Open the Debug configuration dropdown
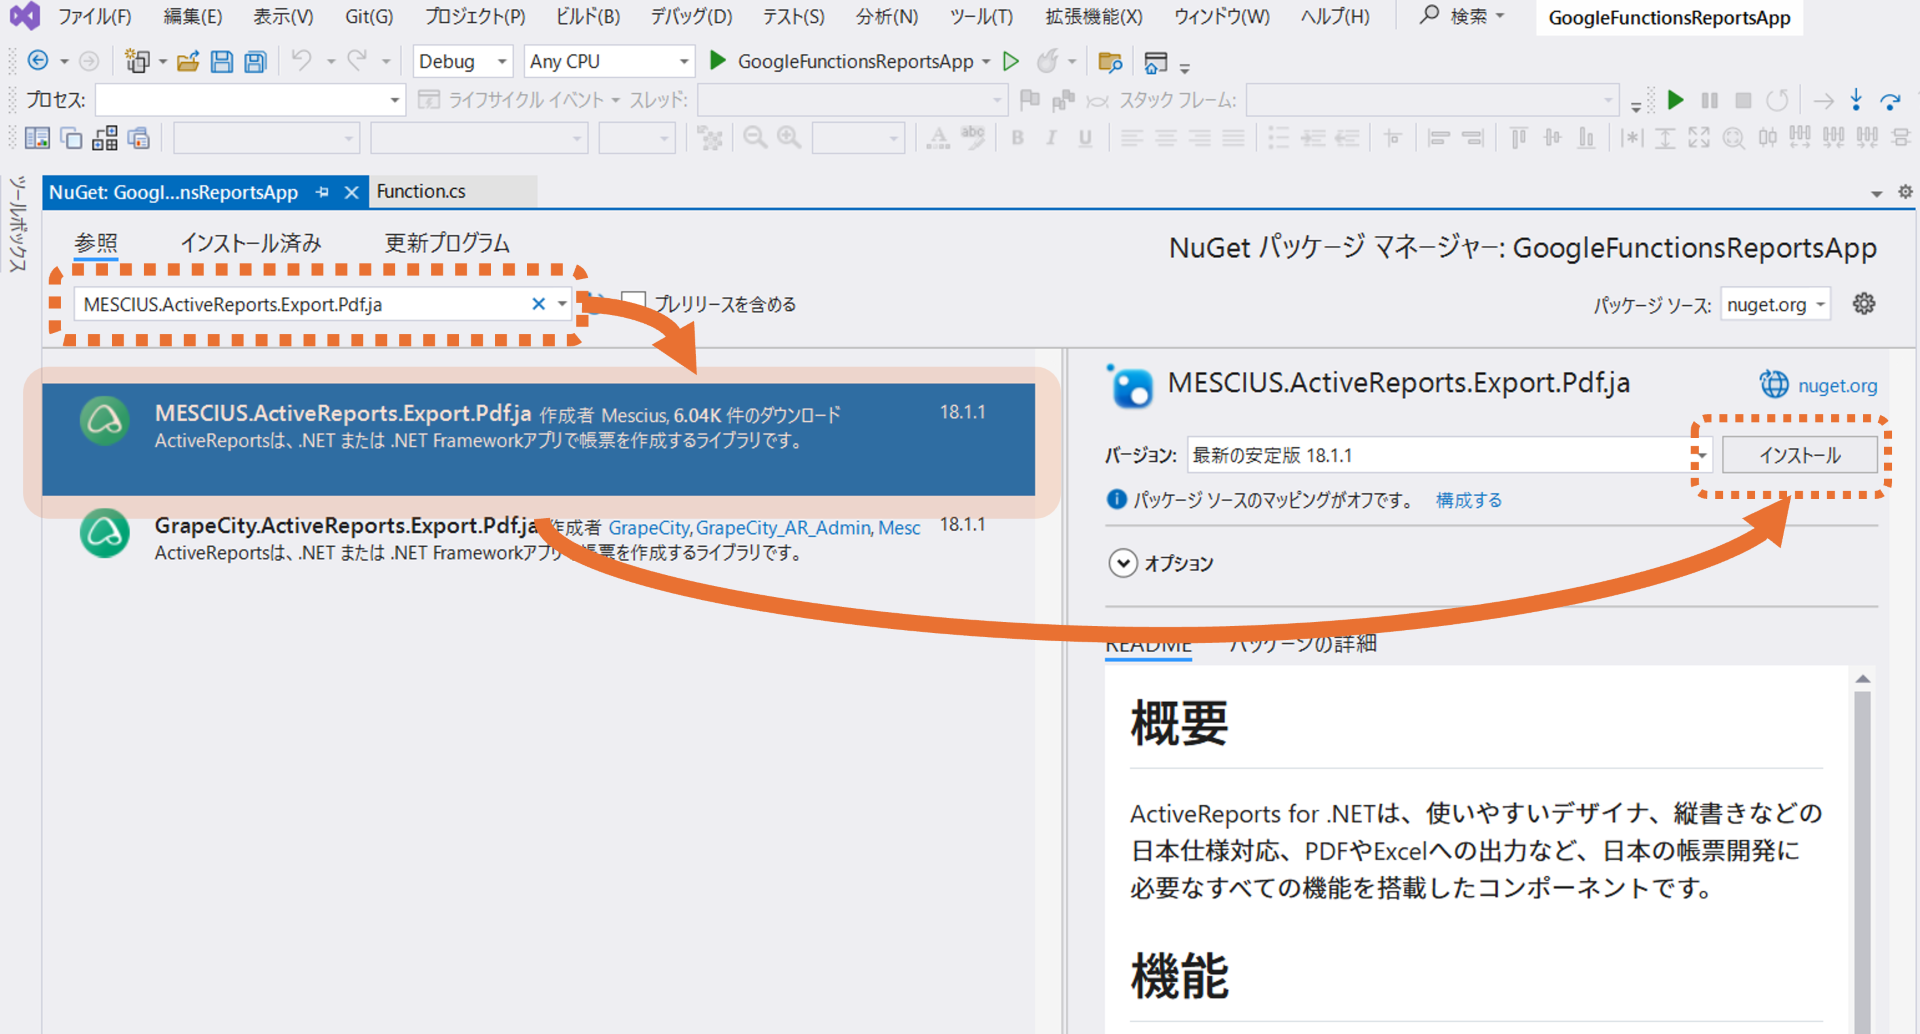This screenshot has height=1034, width=1920. click(463, 61)
